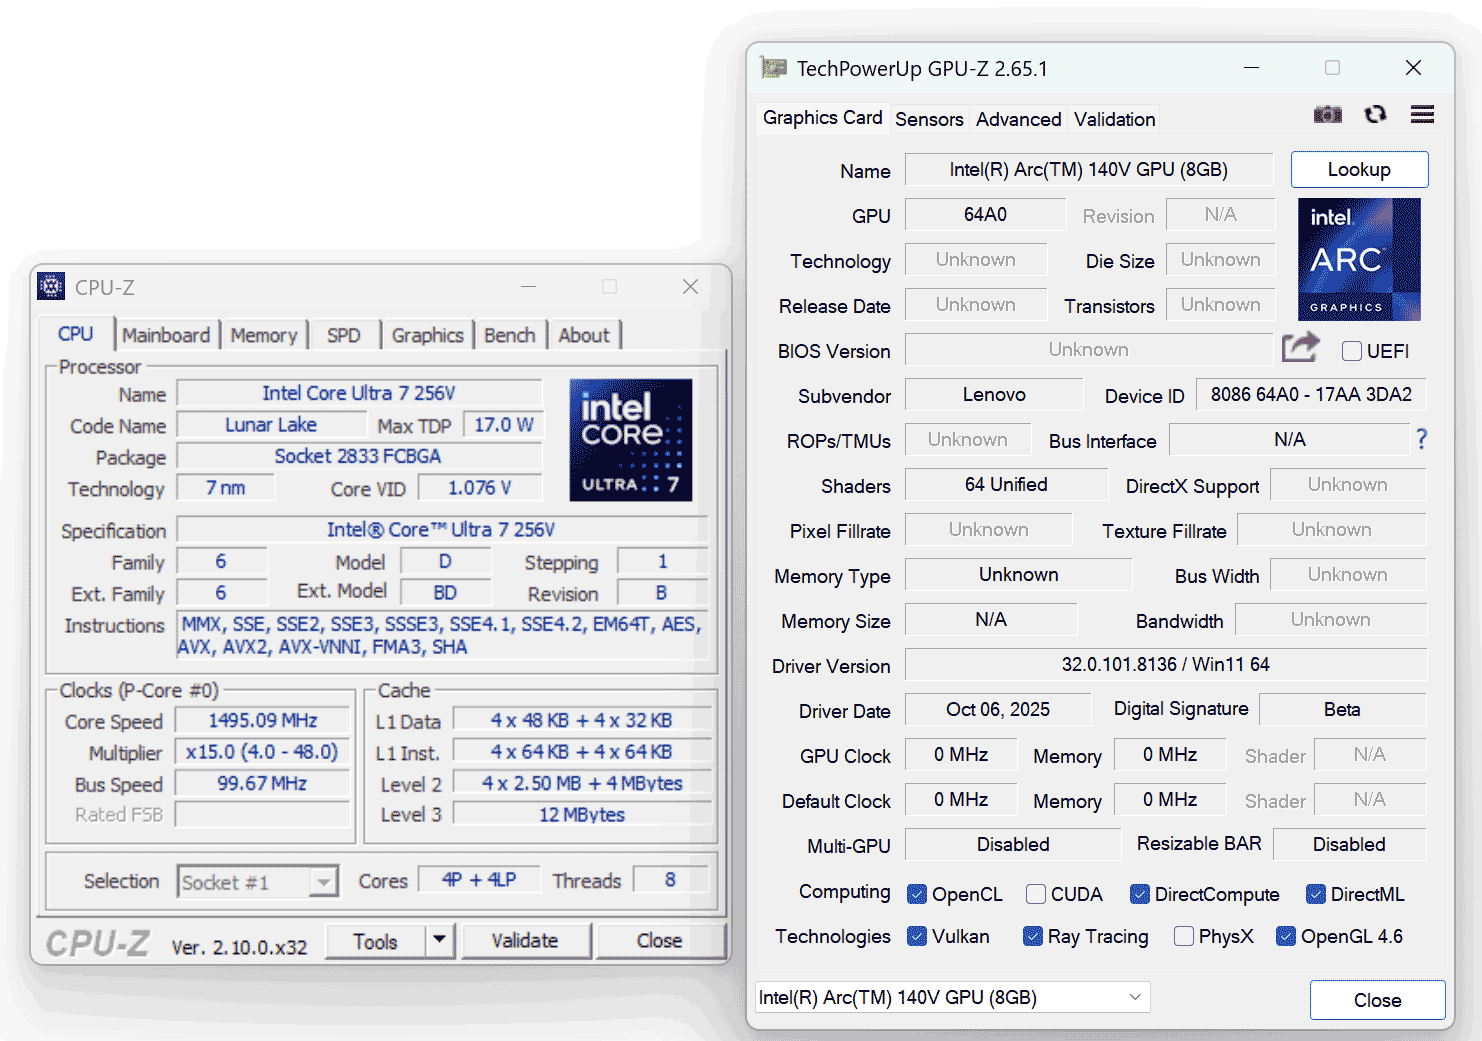The image size is (1482, 1041).
Task: Click the CPU-Z title bar app icon
Action: pos(51,287)
